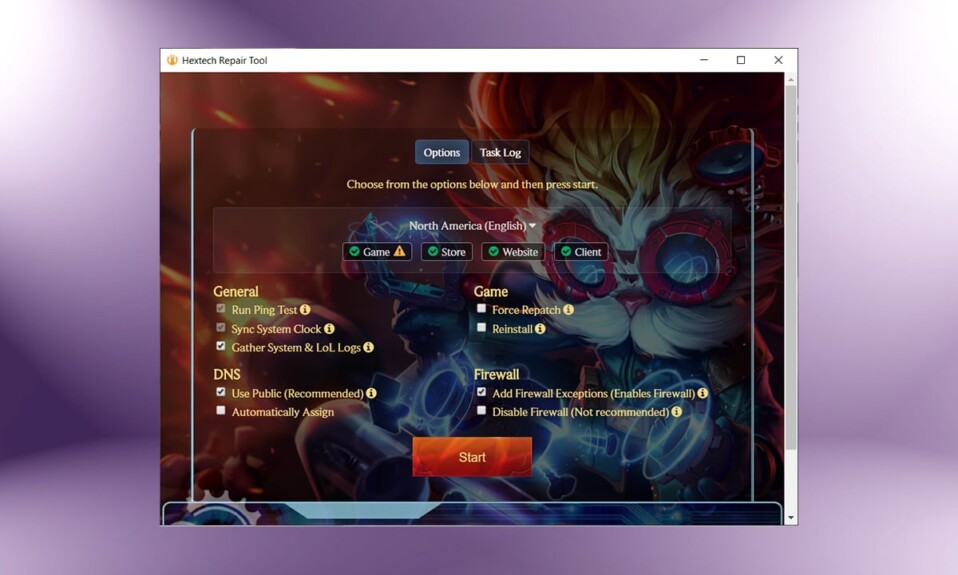This screenshot has width=958, height=575.
Task: Click the red Start button
Action: 472,457
